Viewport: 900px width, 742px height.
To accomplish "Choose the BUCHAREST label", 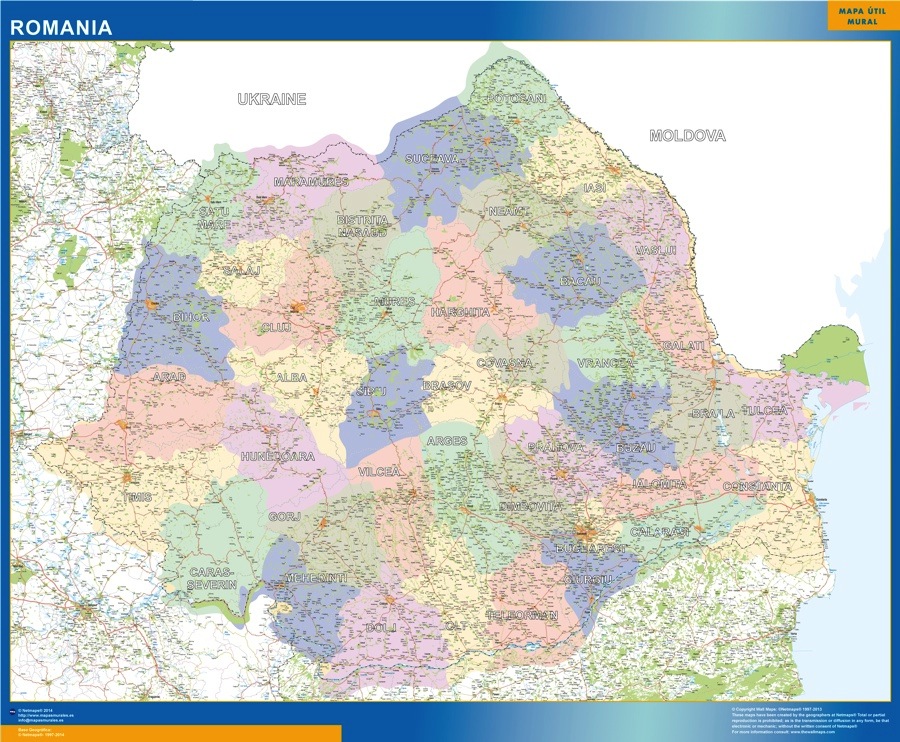I will [x=591, y=549].
